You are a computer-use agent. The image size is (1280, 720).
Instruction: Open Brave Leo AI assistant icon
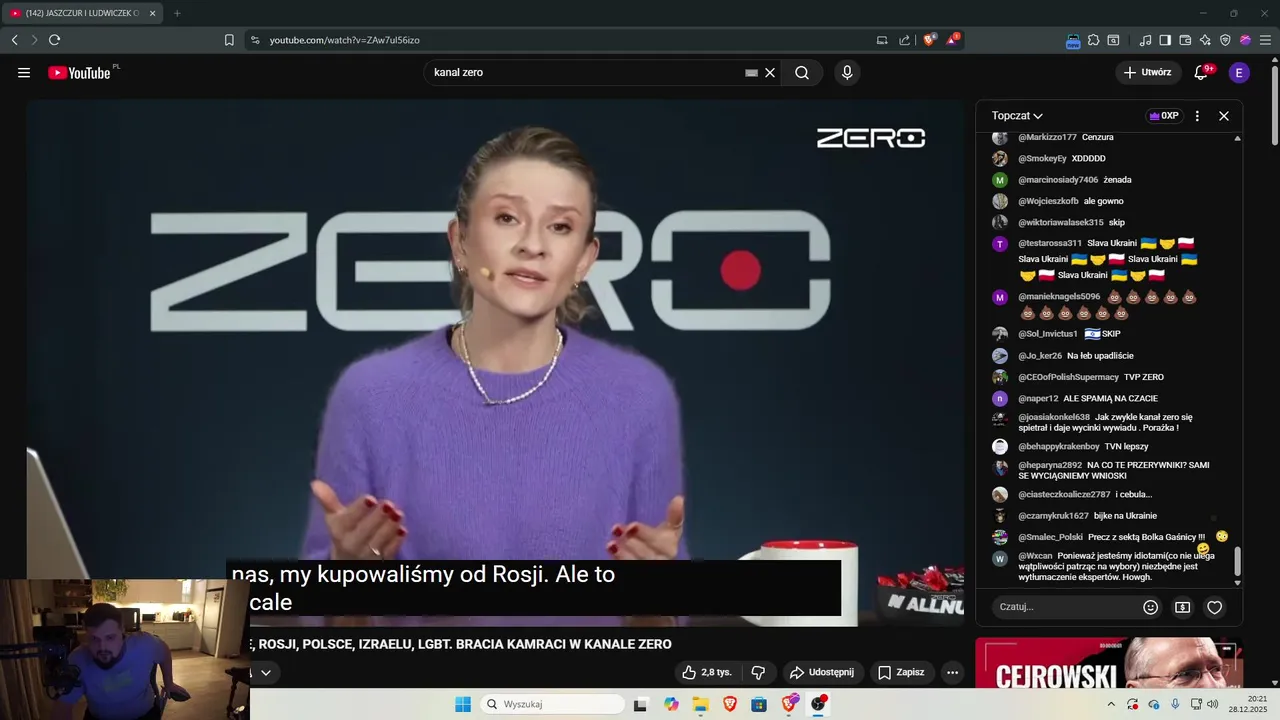click(1205, 40)
